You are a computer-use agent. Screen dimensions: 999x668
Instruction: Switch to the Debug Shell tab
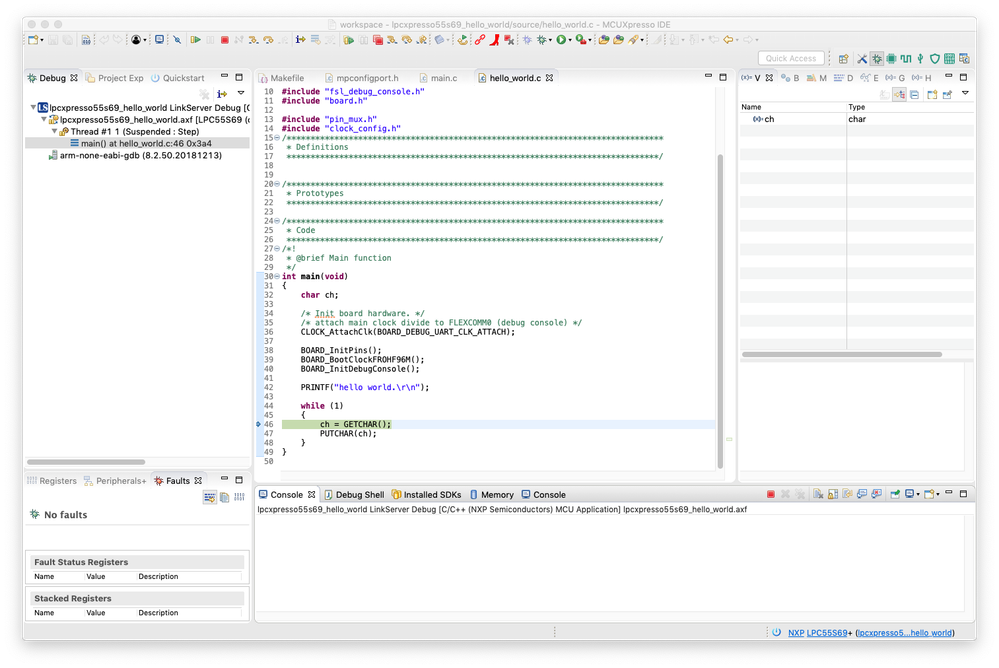click(x=354, y=495)
